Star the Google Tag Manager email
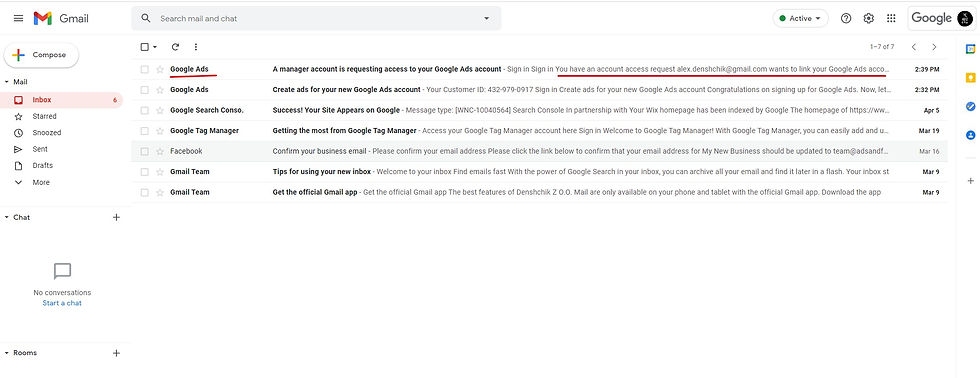Screen dimensions: 980x378 (x=160, y=131)
